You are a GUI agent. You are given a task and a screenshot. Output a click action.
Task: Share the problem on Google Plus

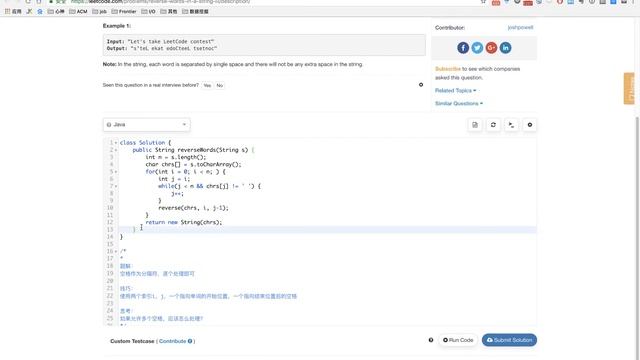point(491,48)
